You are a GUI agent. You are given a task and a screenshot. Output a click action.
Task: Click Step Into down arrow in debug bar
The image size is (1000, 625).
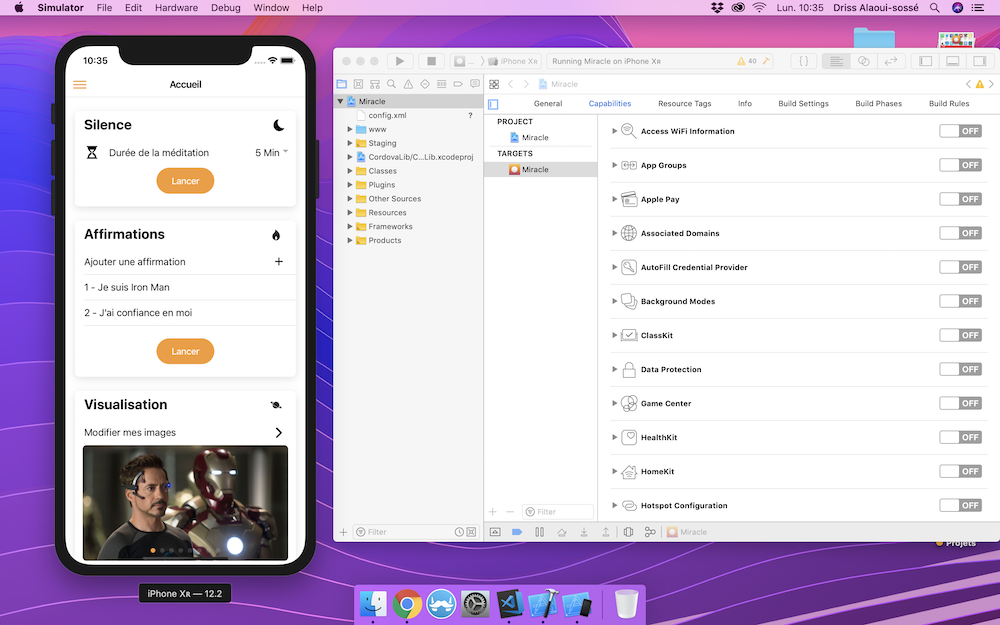584,532
